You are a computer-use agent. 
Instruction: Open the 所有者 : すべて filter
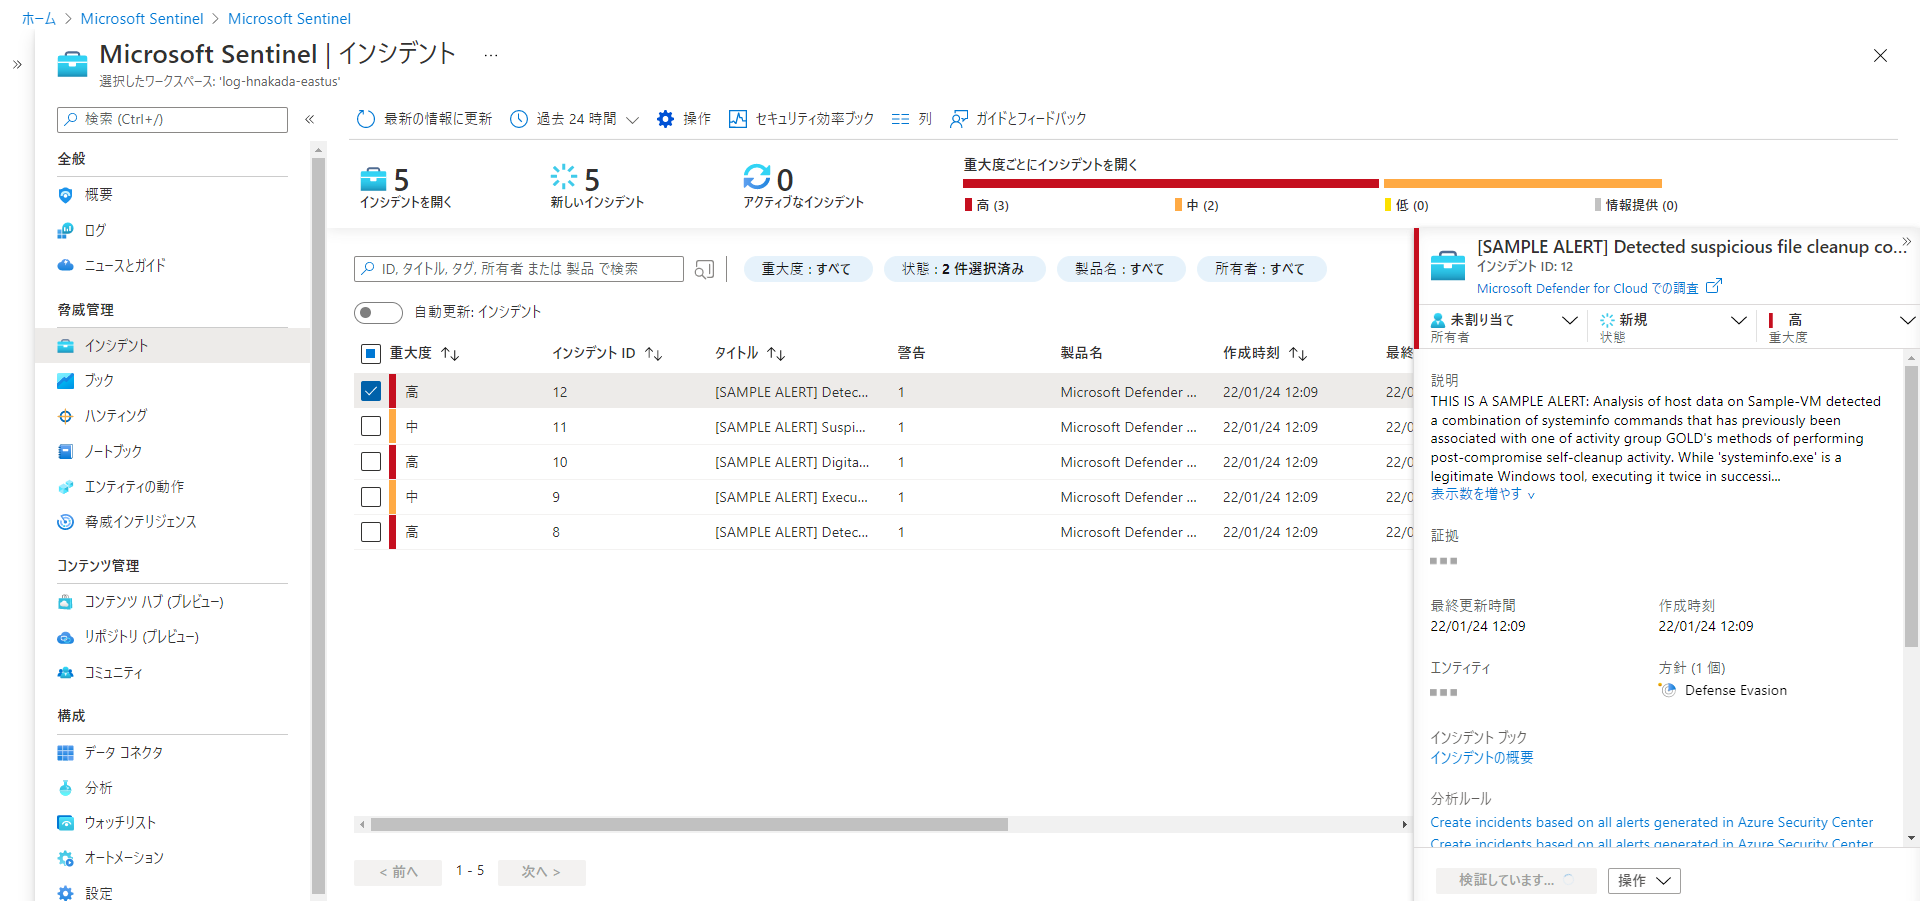(1261, 269)
